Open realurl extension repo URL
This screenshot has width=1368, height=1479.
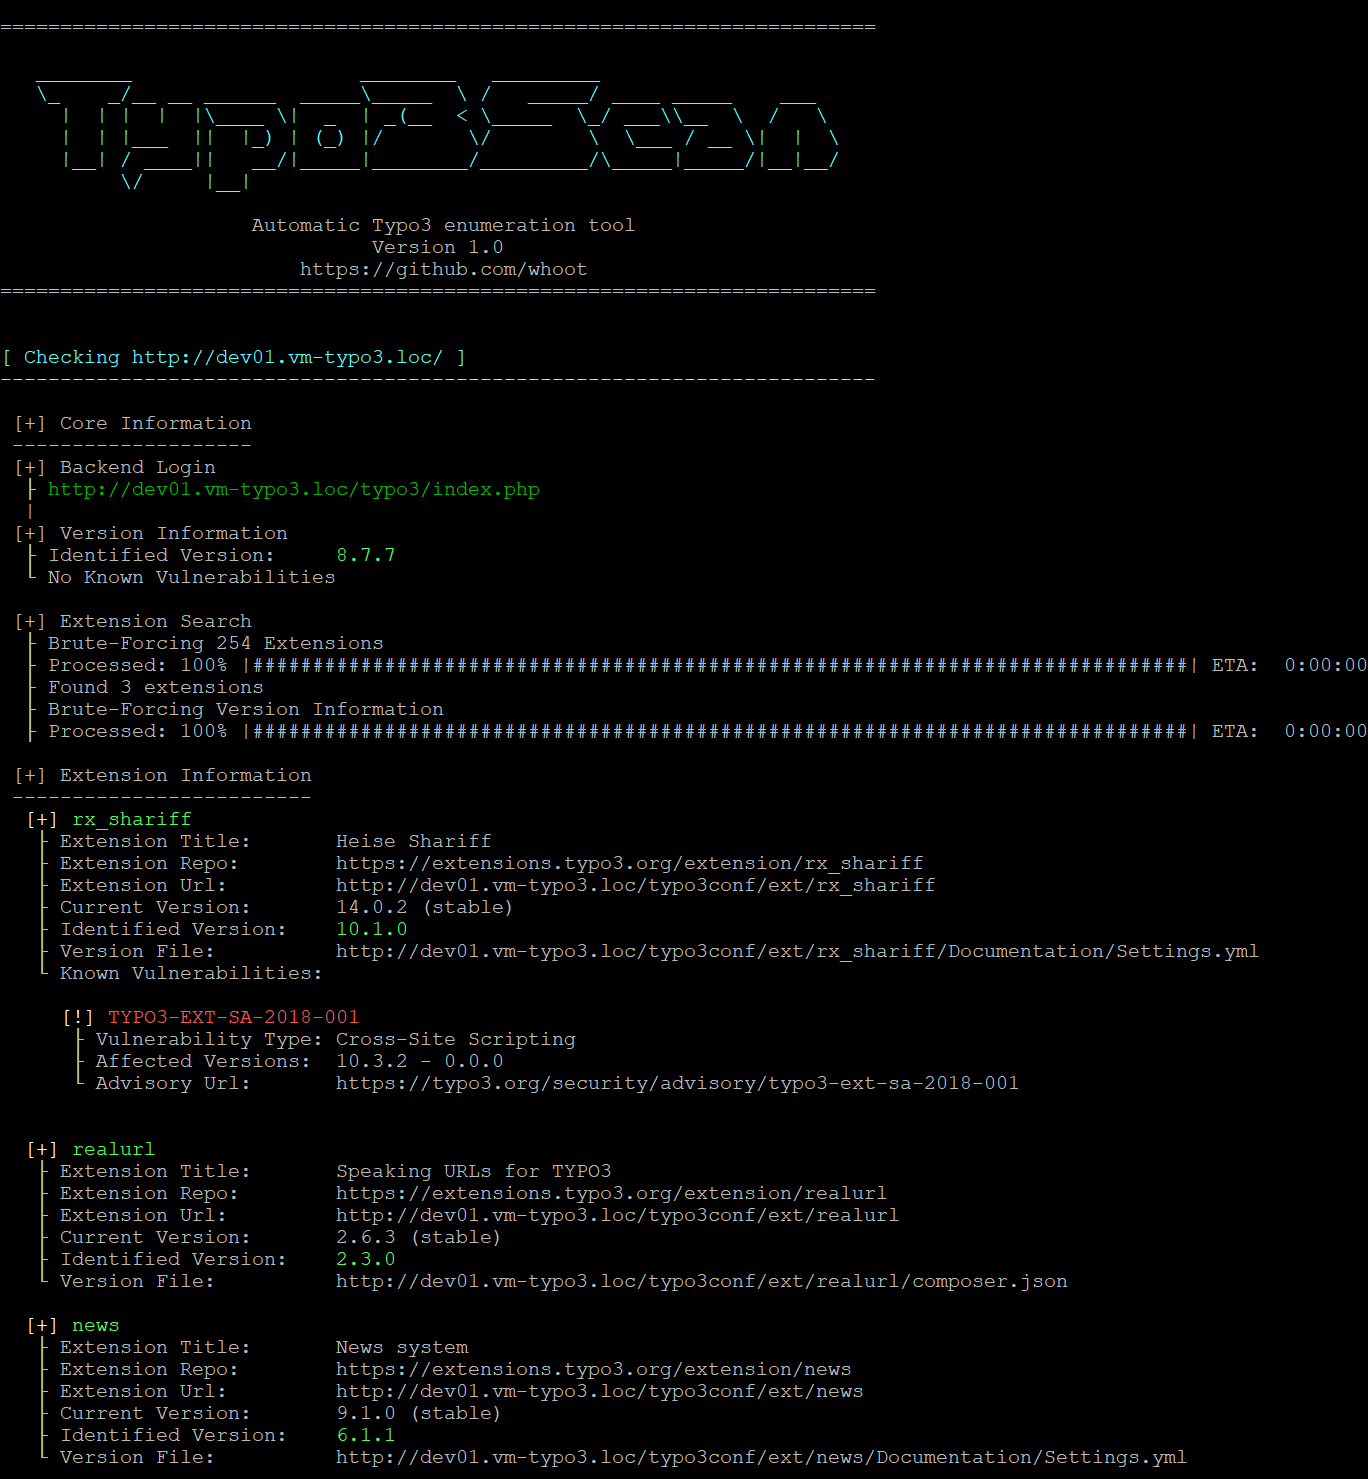(611, 1193)
